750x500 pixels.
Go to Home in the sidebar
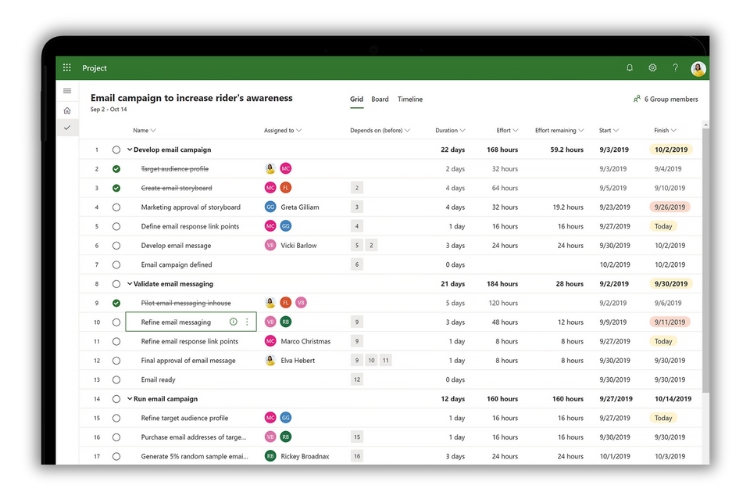click(x=67, y=110)
